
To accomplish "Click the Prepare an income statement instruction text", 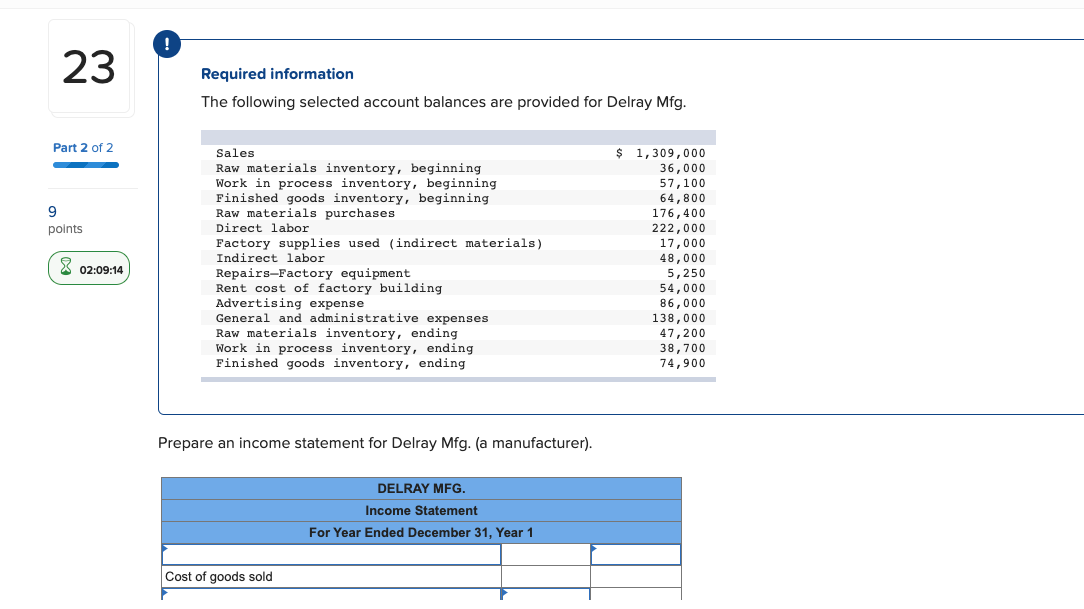I will tap(374, 442).
